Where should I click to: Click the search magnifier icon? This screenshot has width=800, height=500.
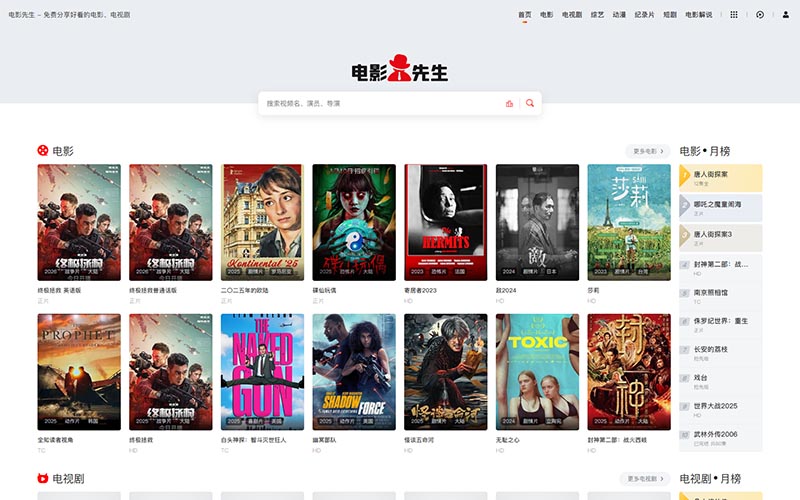coord(530,103)
